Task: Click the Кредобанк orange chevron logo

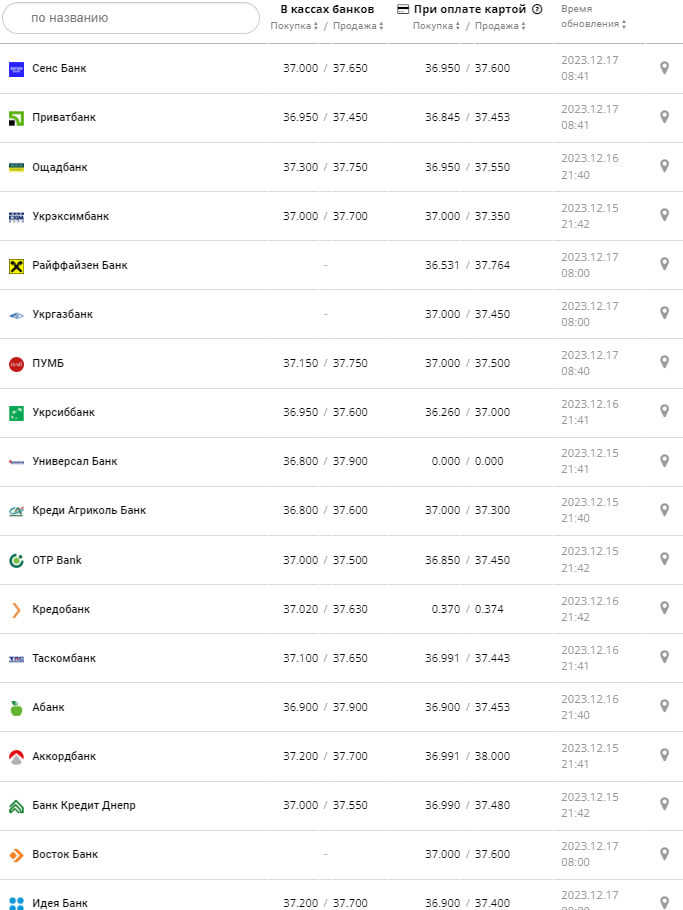Action: [x=16, y=609]
